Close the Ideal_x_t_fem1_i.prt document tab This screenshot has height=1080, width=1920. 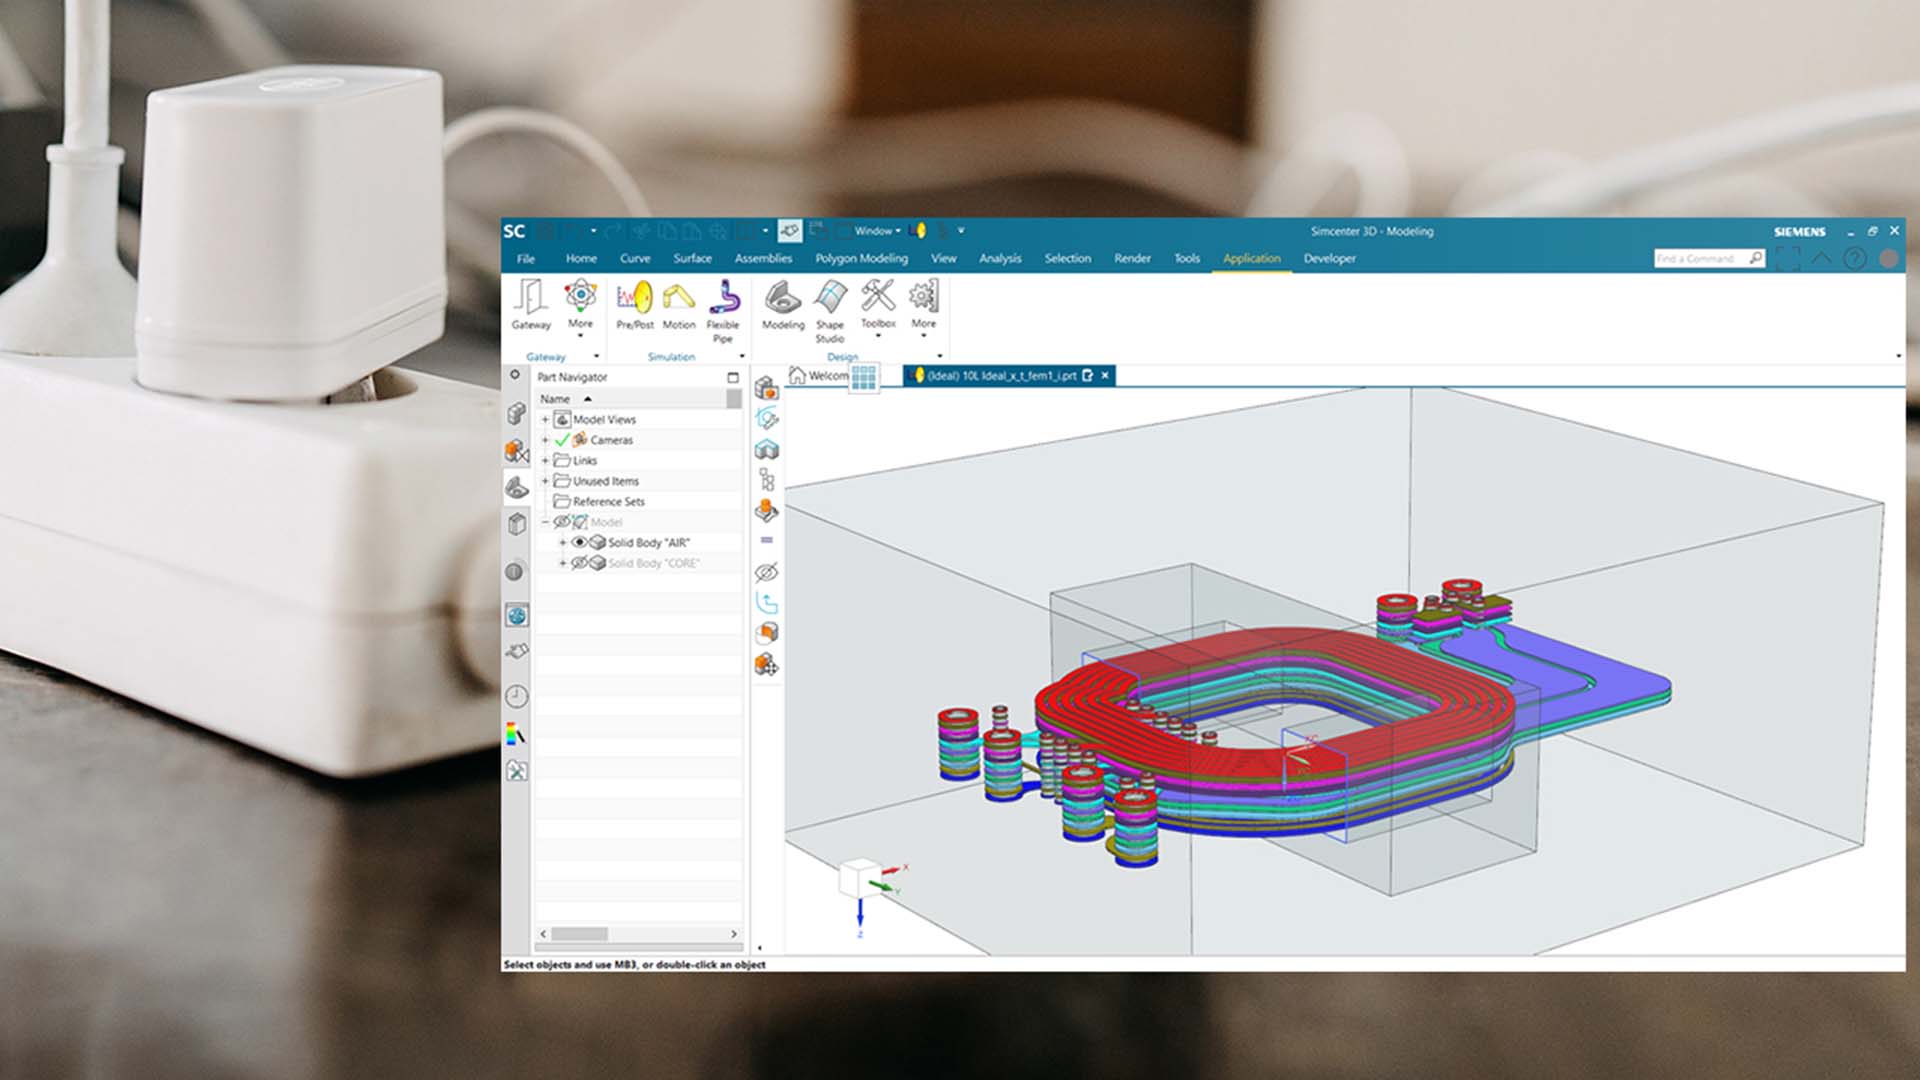(x=1104, y=375)
